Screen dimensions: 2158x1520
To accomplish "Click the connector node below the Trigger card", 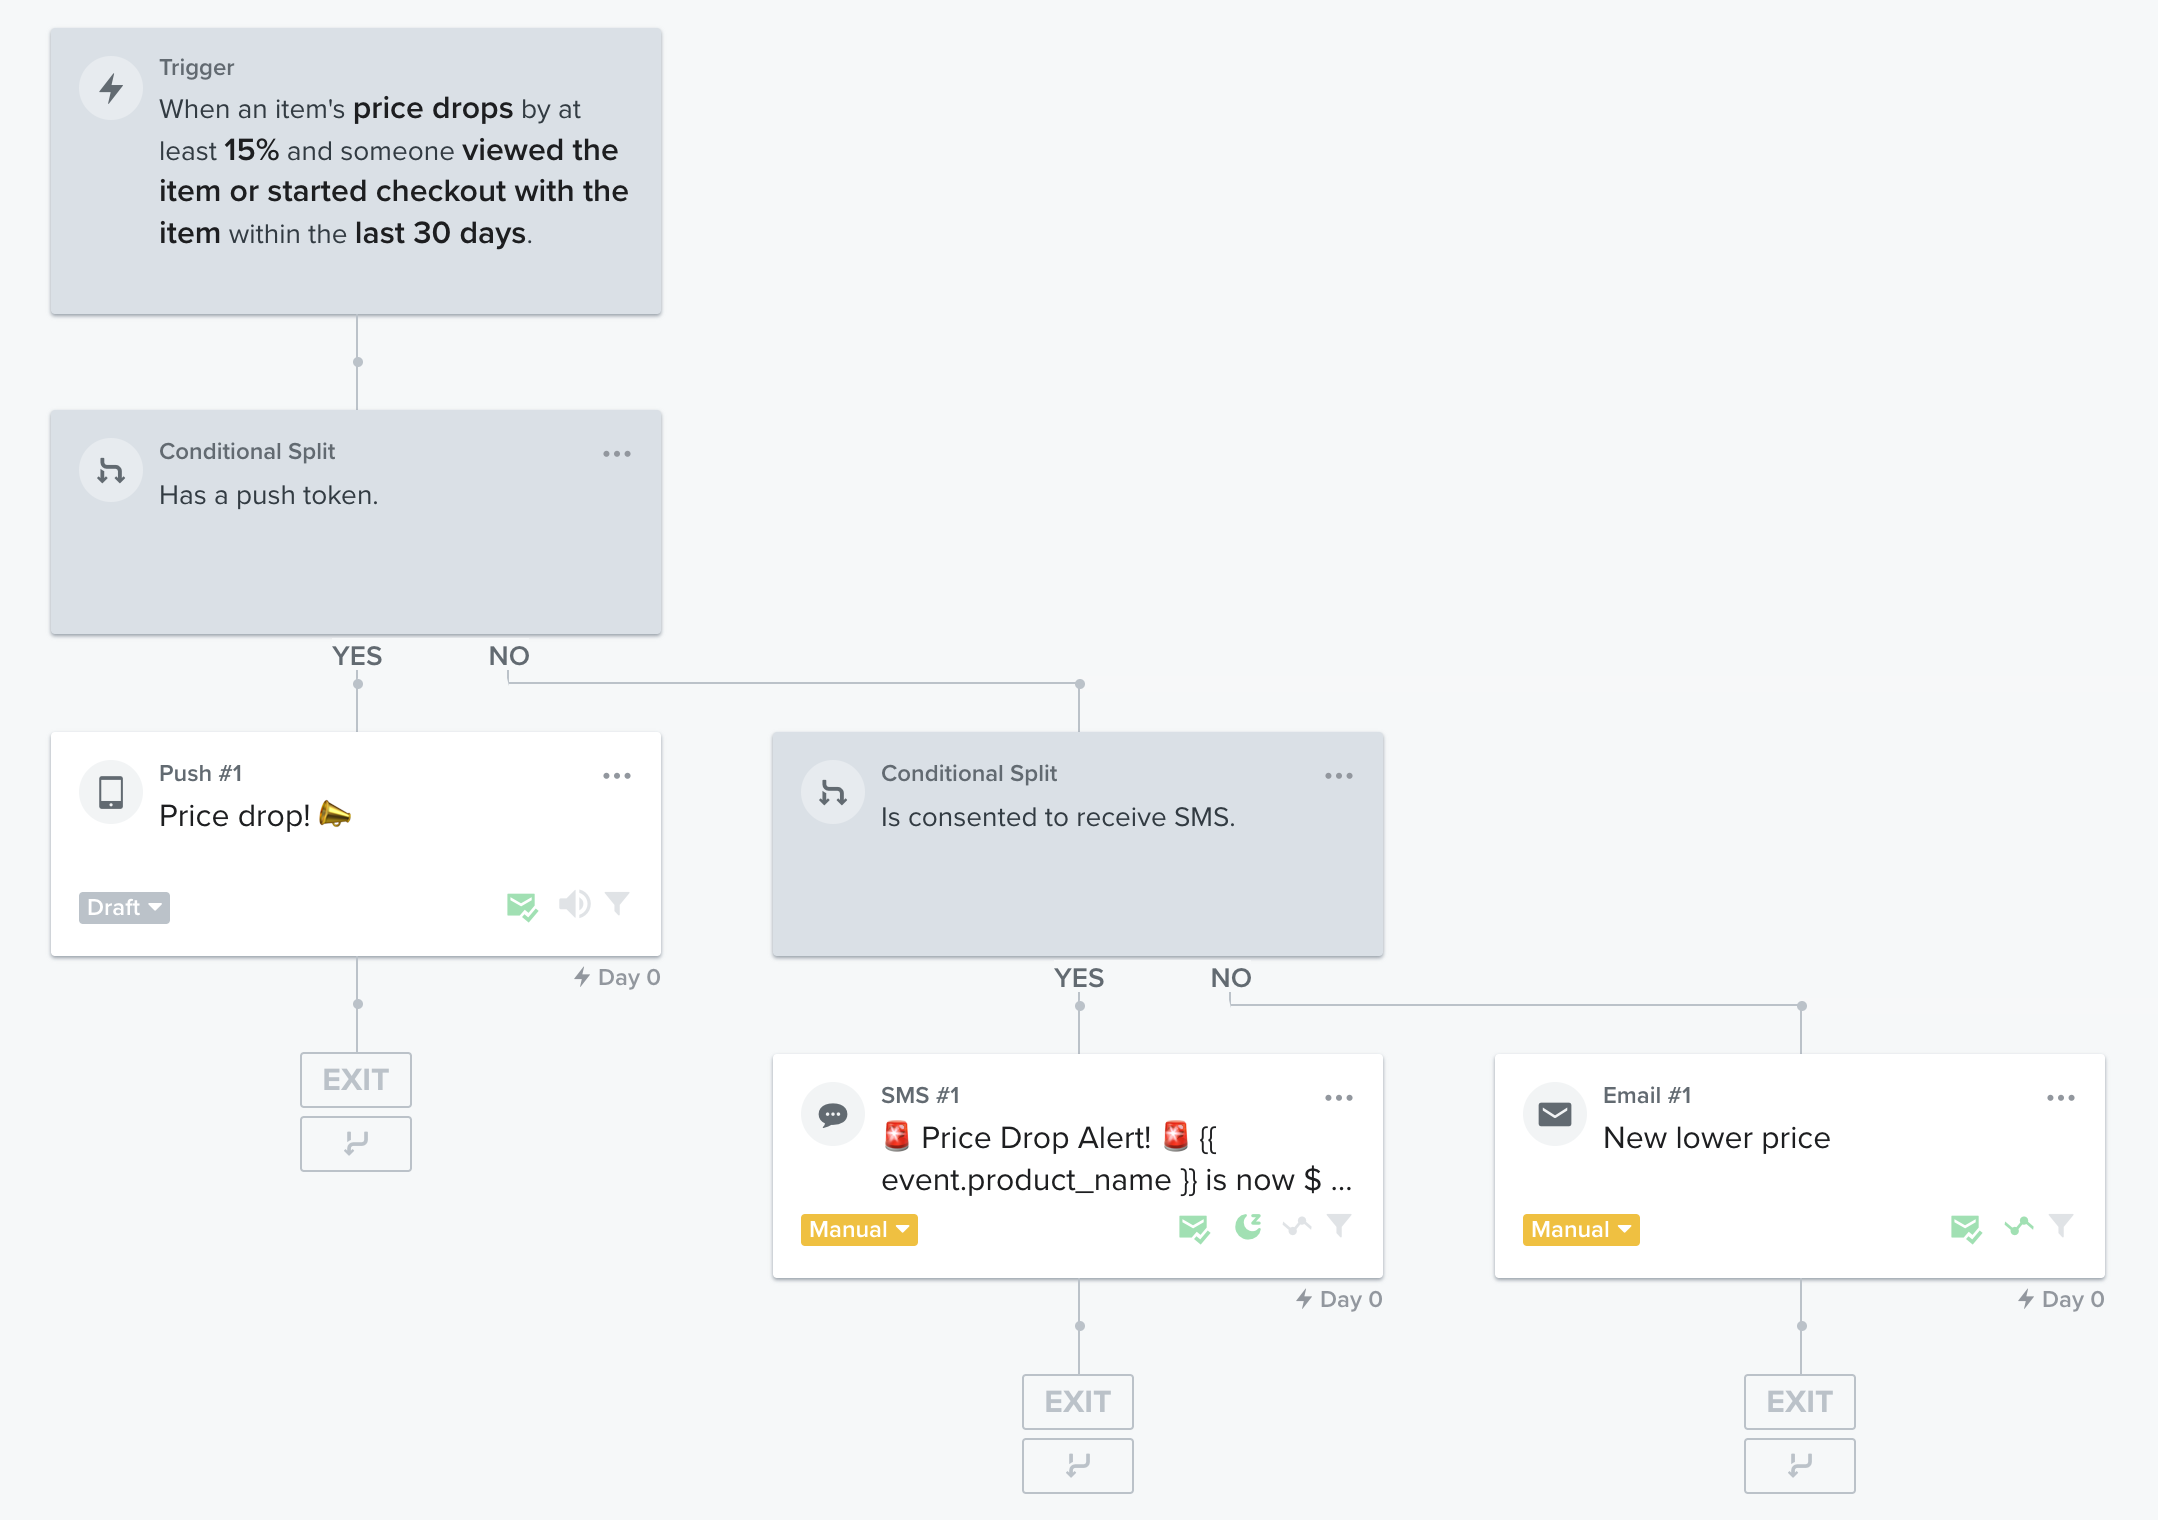I will [x=358, y=362].
